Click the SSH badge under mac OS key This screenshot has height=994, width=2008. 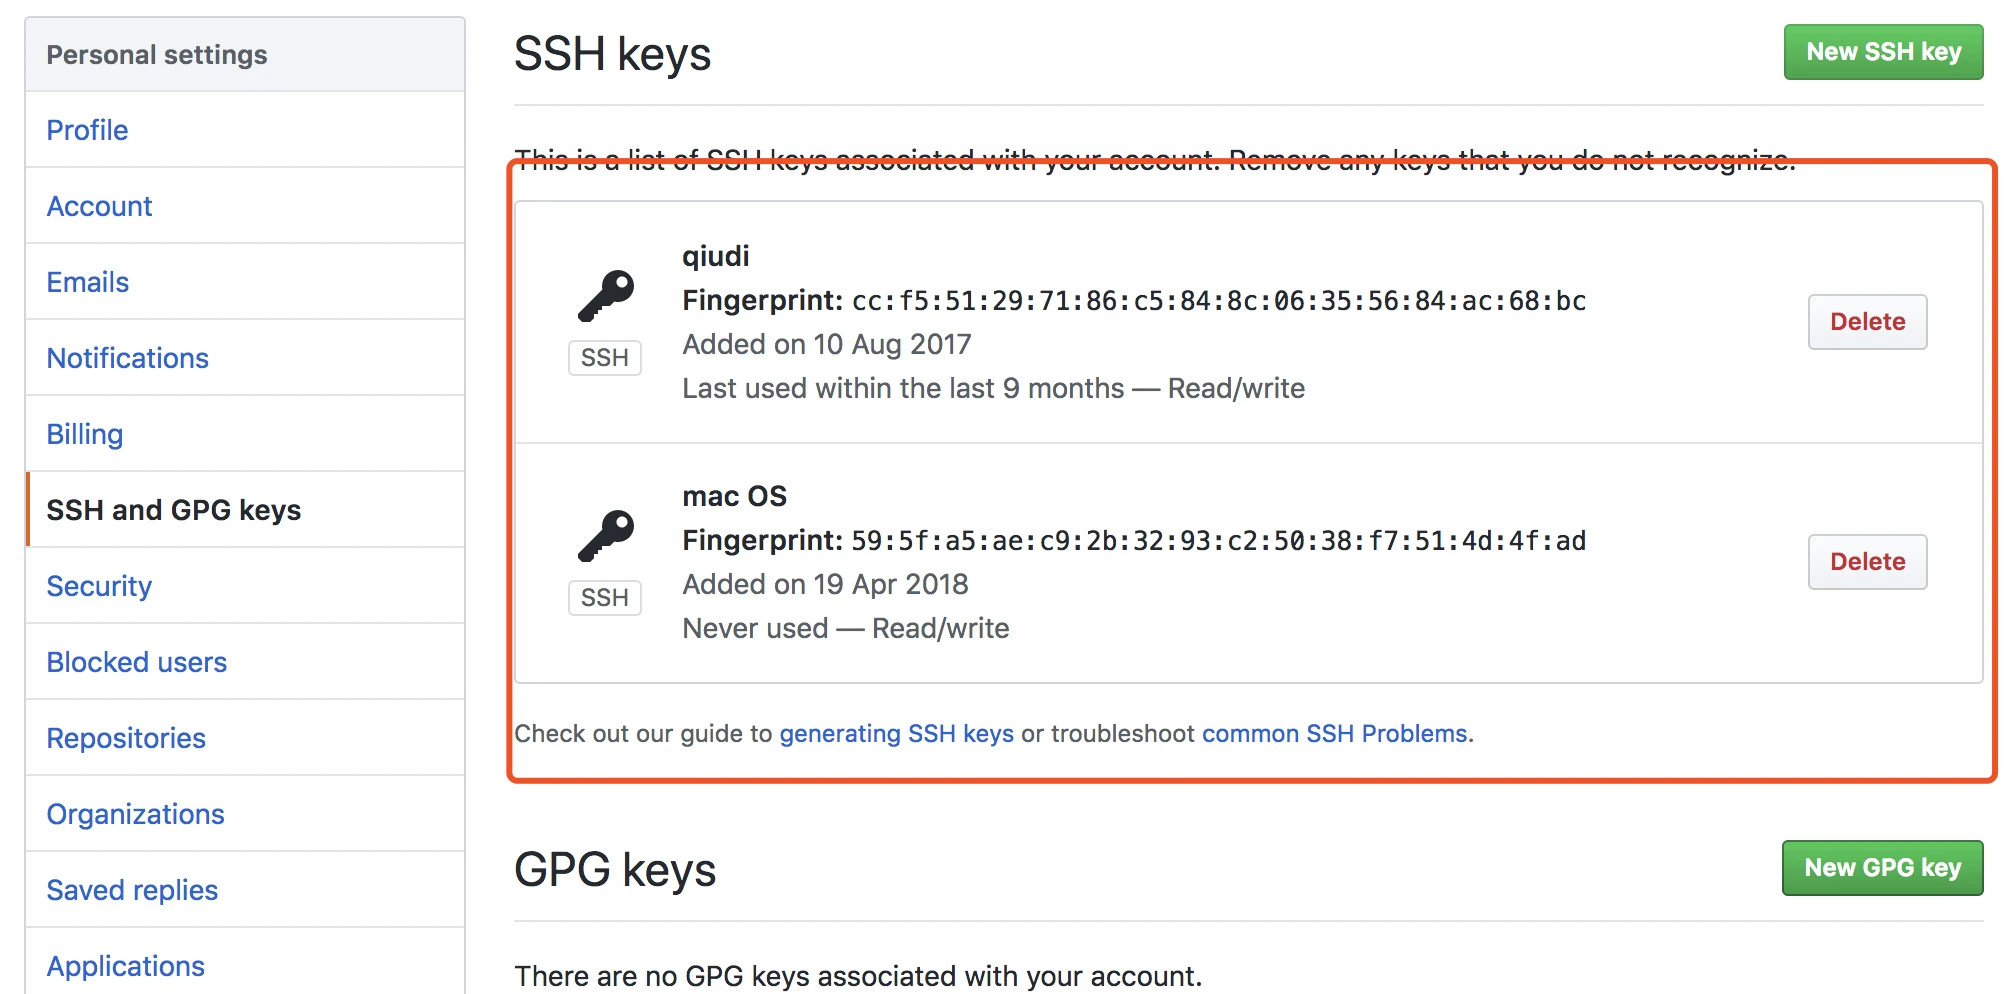tap(605, 598)
